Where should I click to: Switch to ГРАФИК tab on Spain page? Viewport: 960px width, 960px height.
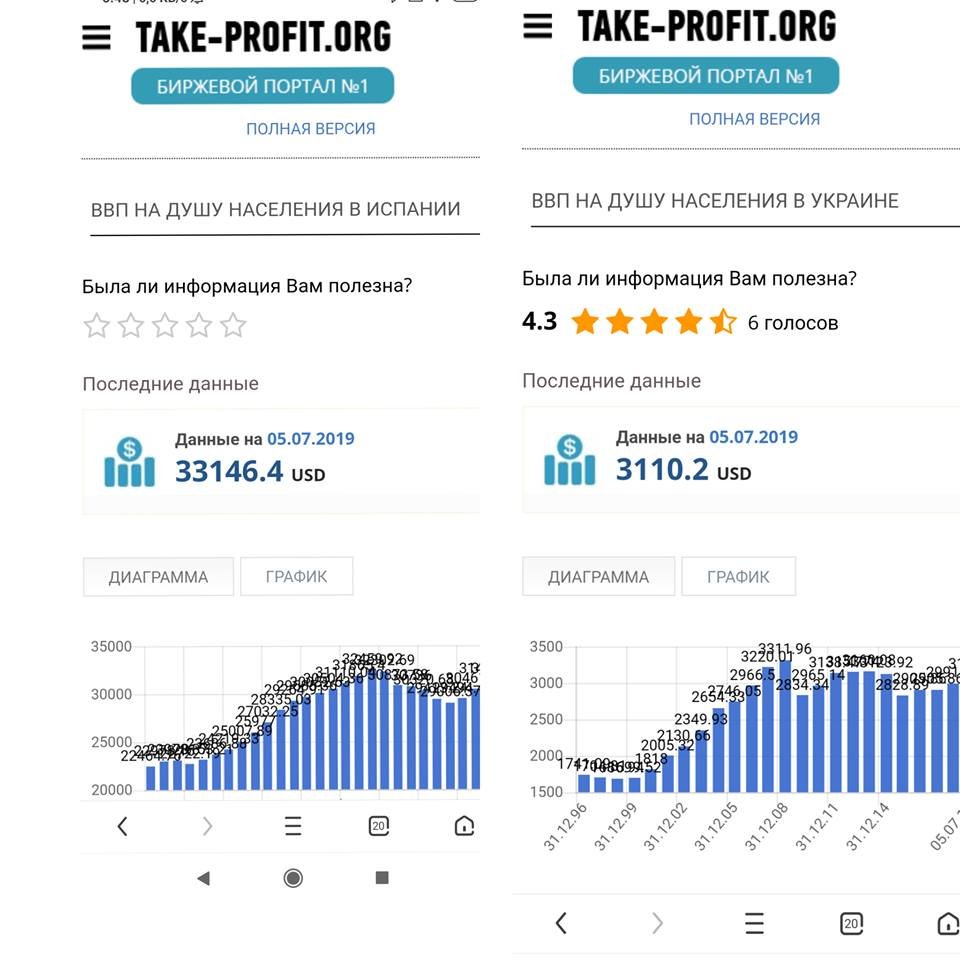click(297, 576)
